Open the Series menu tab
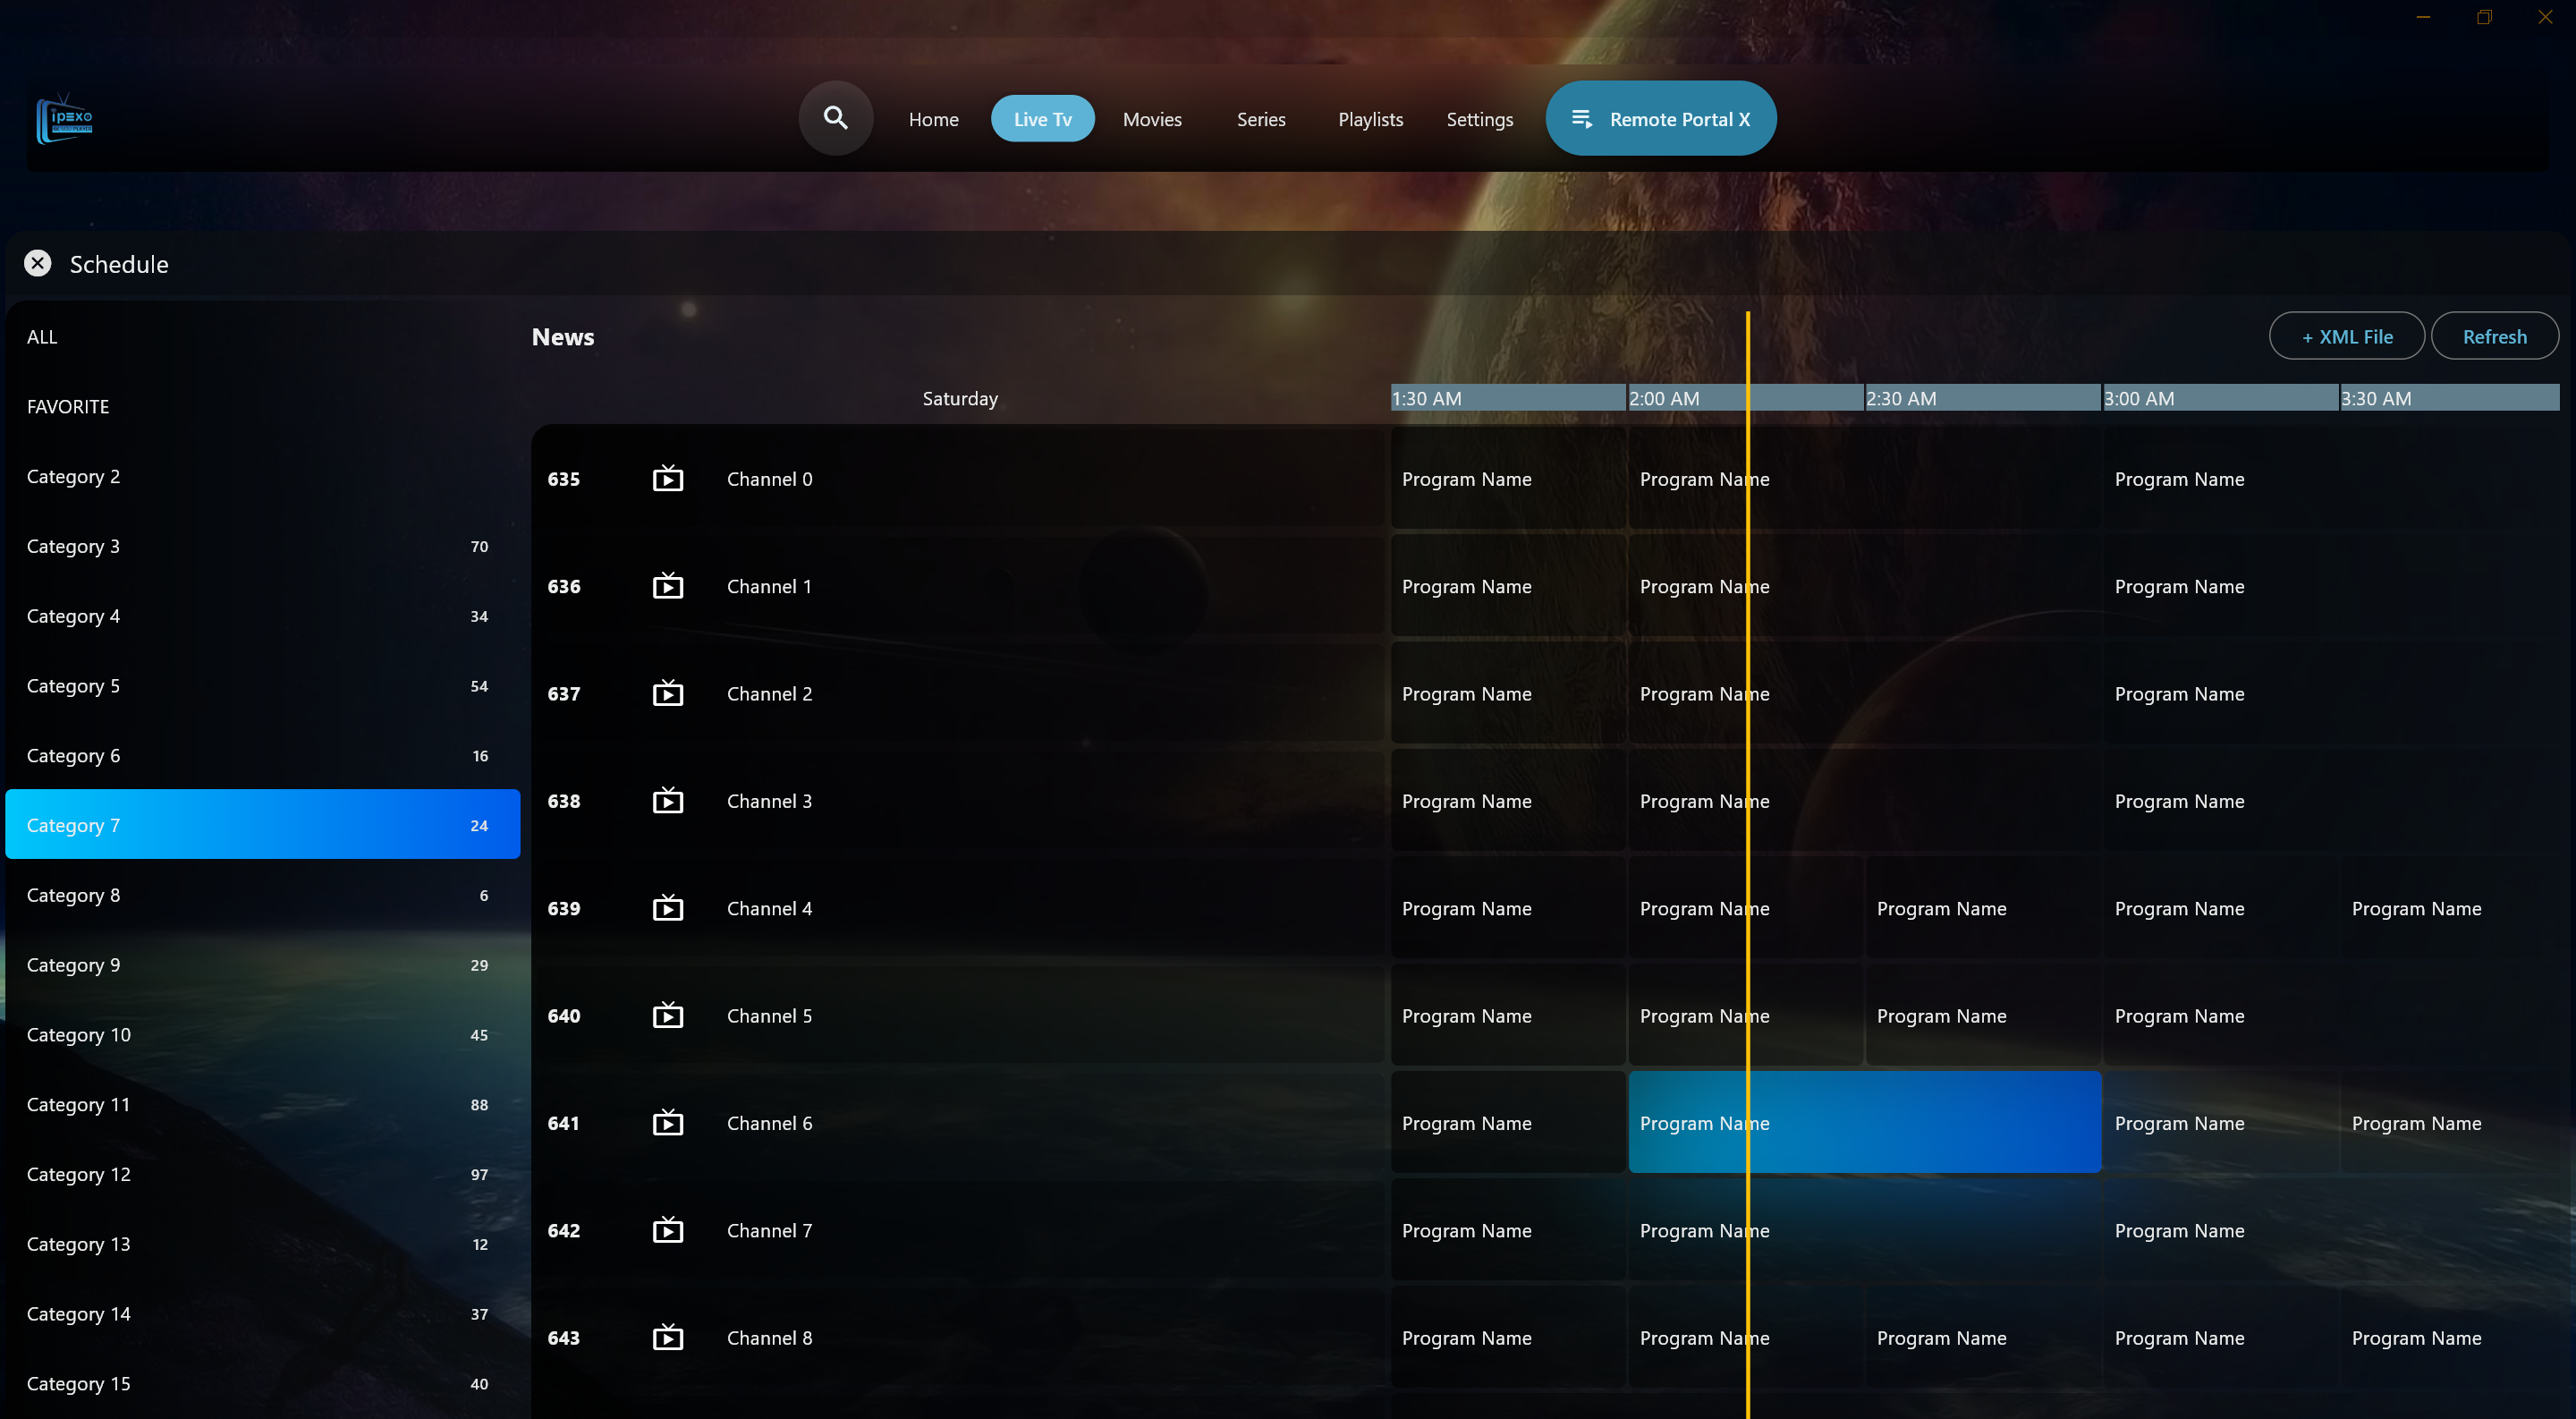This screenshot has height=1419, width=2576. click(1261, 117)
